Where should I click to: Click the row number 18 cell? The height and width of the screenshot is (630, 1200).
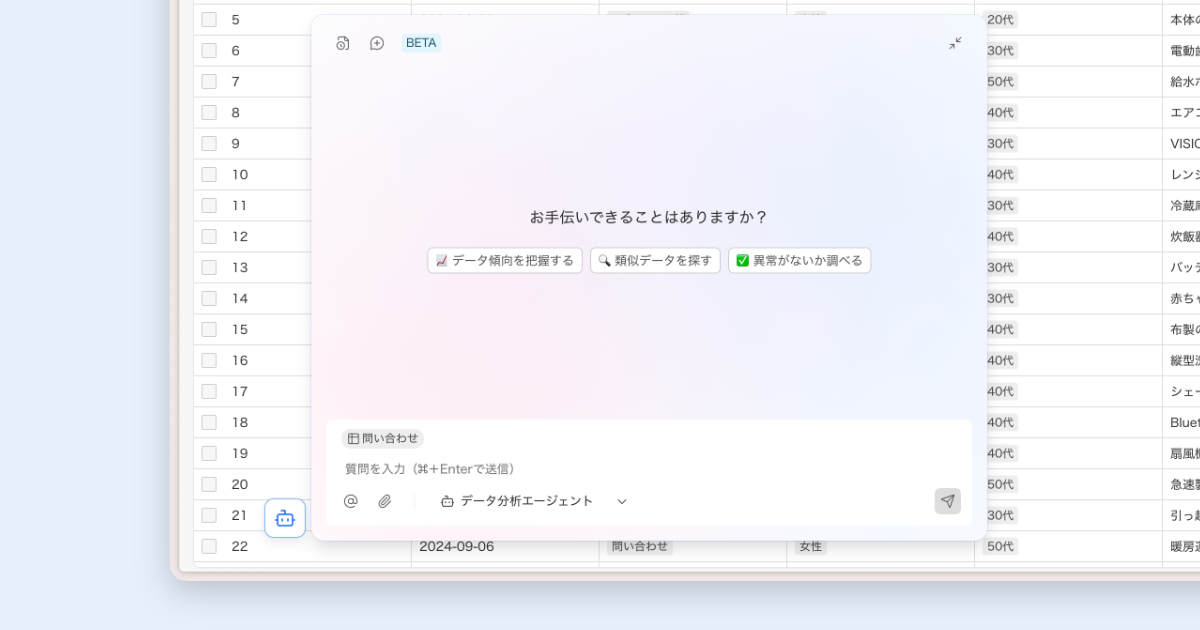240,422
